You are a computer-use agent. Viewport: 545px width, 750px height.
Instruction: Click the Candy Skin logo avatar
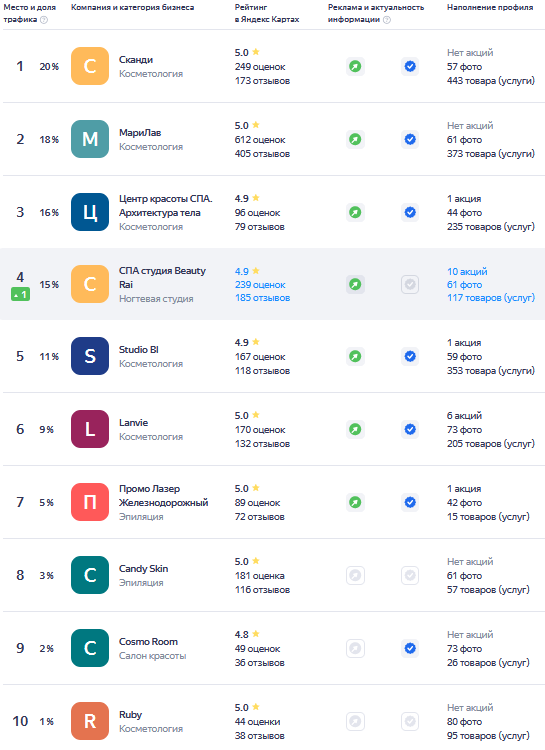pyautogui.click(x=90, y=575)
